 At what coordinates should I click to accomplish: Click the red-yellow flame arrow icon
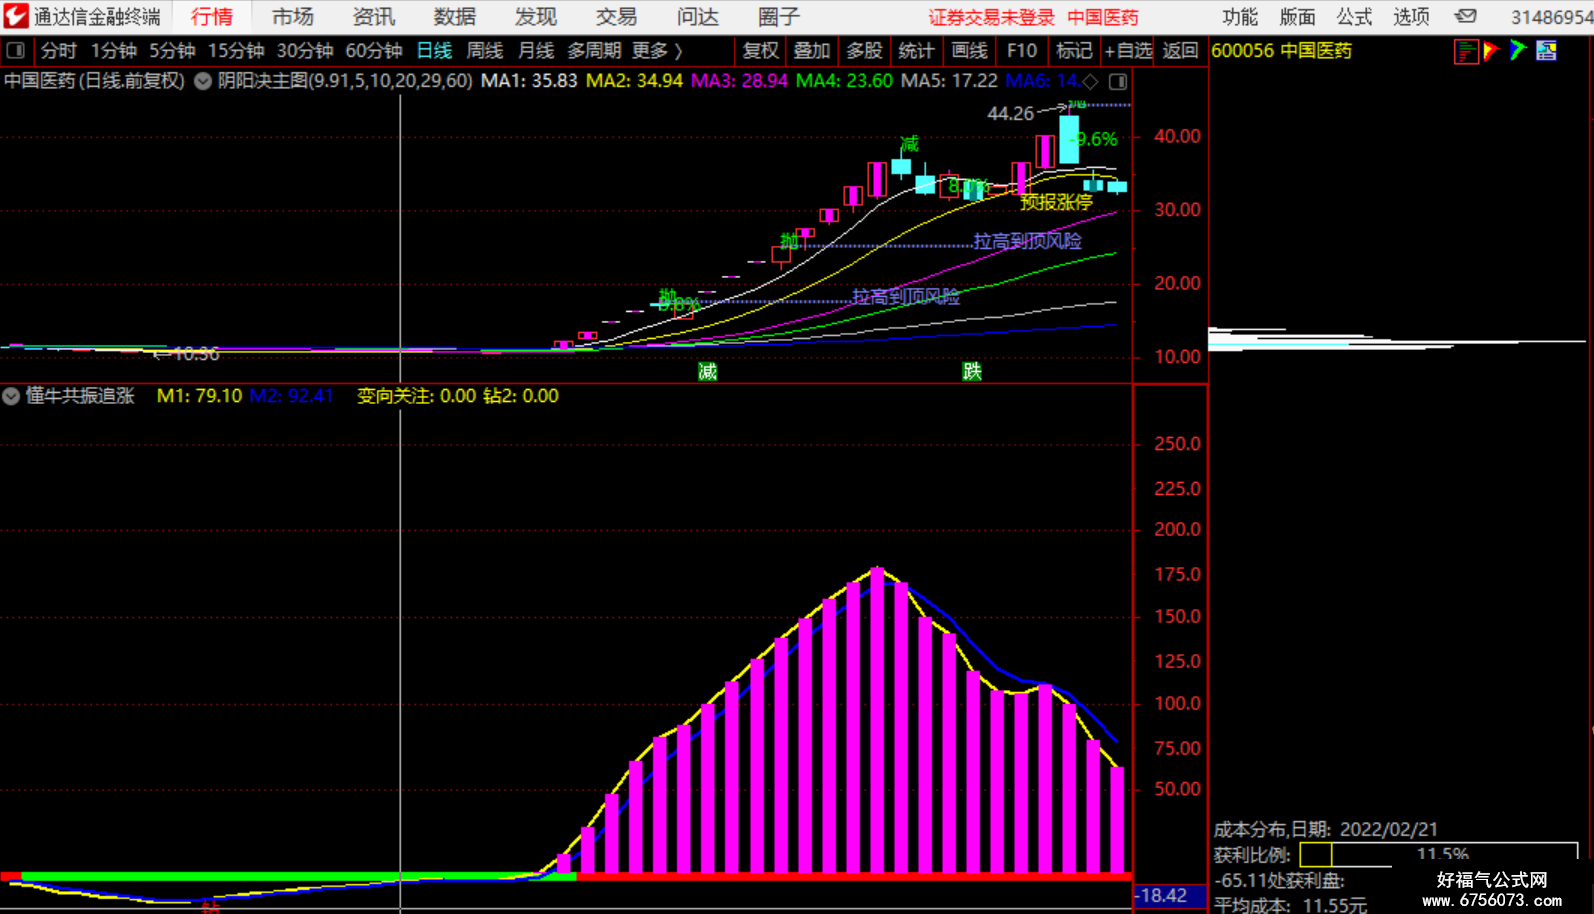(x=1491, y=51)
